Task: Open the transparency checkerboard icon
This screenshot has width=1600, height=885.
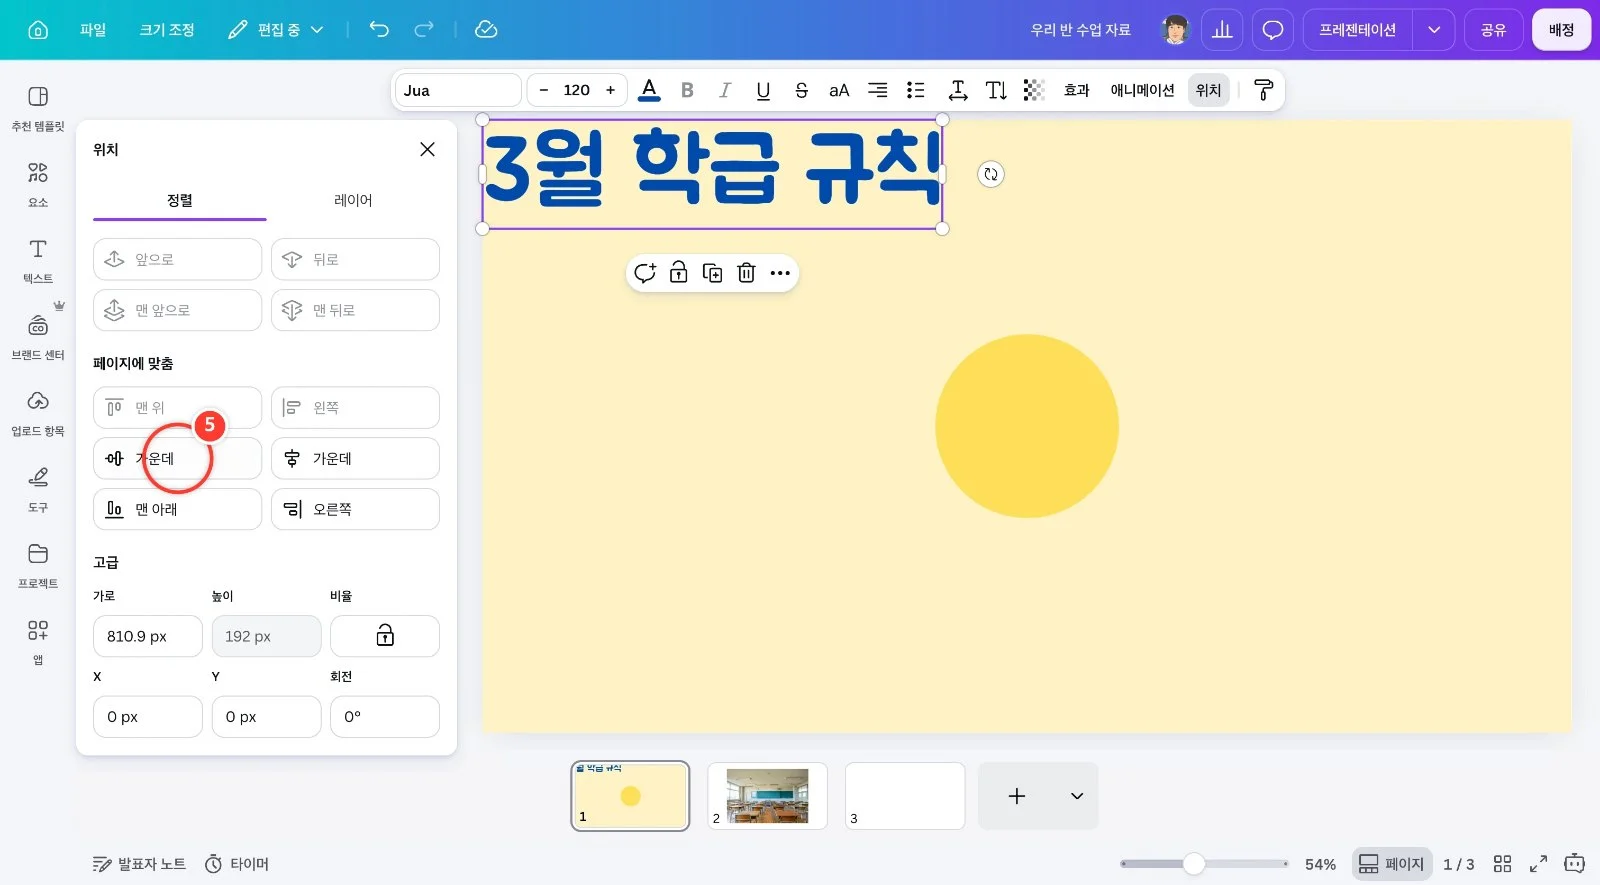Action: tap(1034, 90)
